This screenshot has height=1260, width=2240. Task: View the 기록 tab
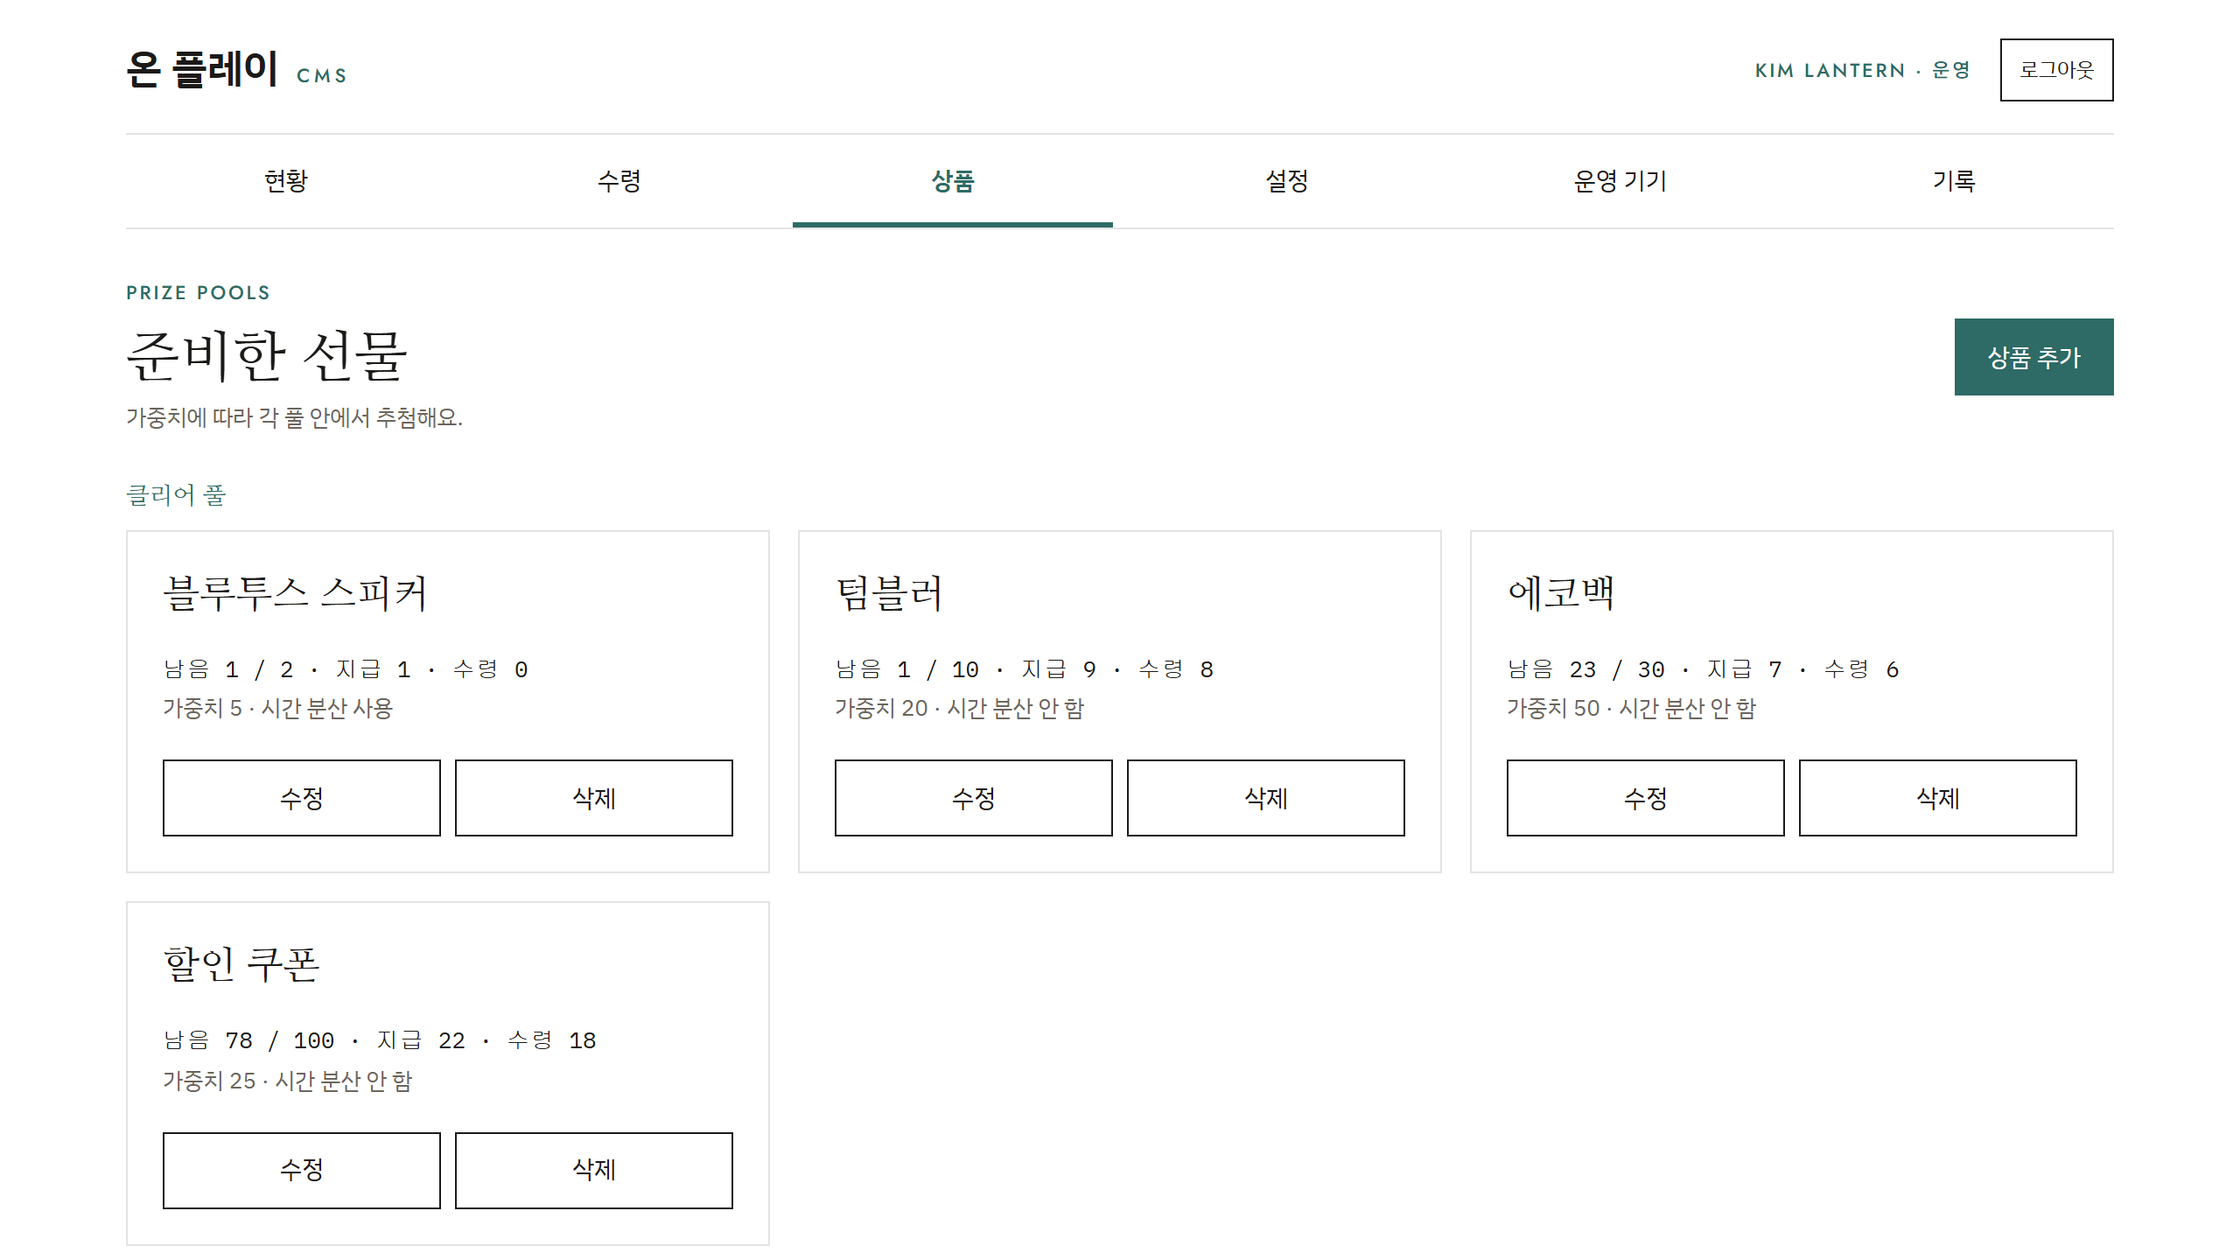click(1953, 181)
